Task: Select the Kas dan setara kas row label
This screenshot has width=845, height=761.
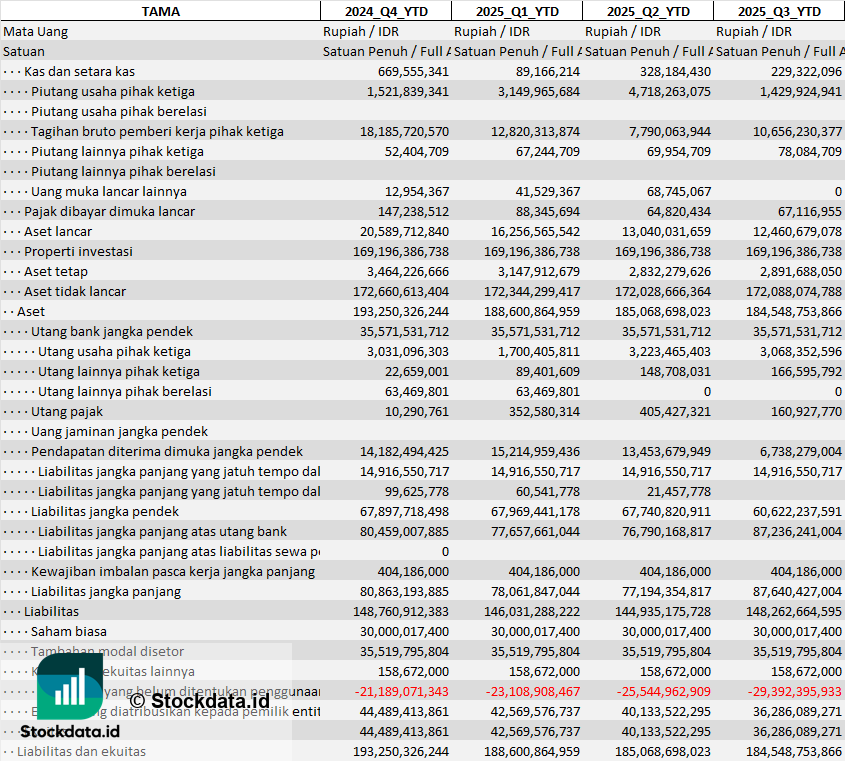Action: coord(79,71)
